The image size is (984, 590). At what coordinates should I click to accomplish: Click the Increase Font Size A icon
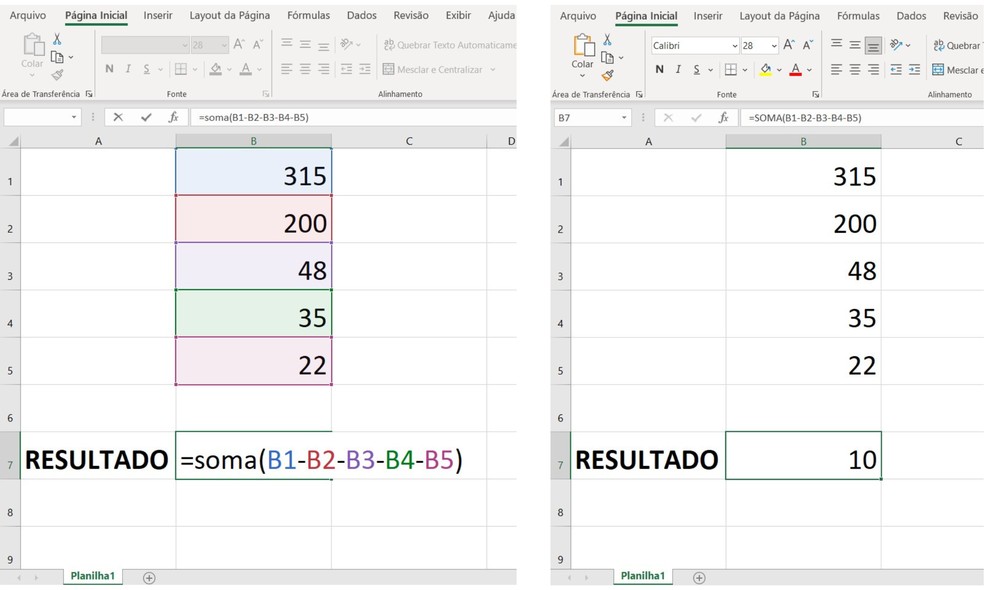[790, 44]
